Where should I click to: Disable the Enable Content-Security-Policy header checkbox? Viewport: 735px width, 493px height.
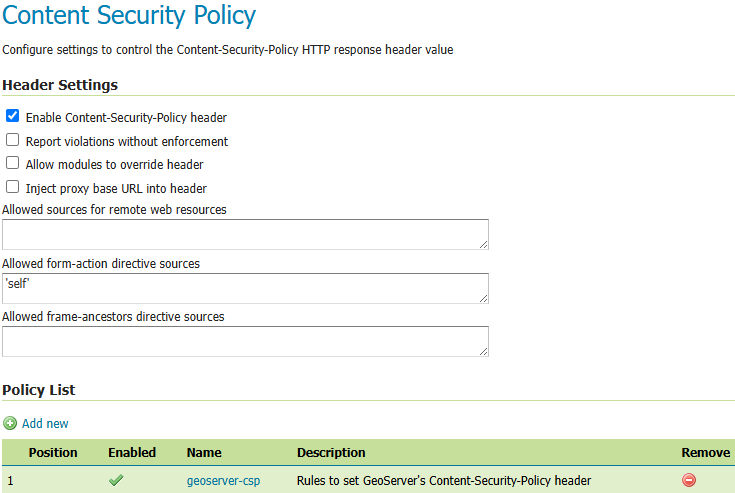(13, 116)
